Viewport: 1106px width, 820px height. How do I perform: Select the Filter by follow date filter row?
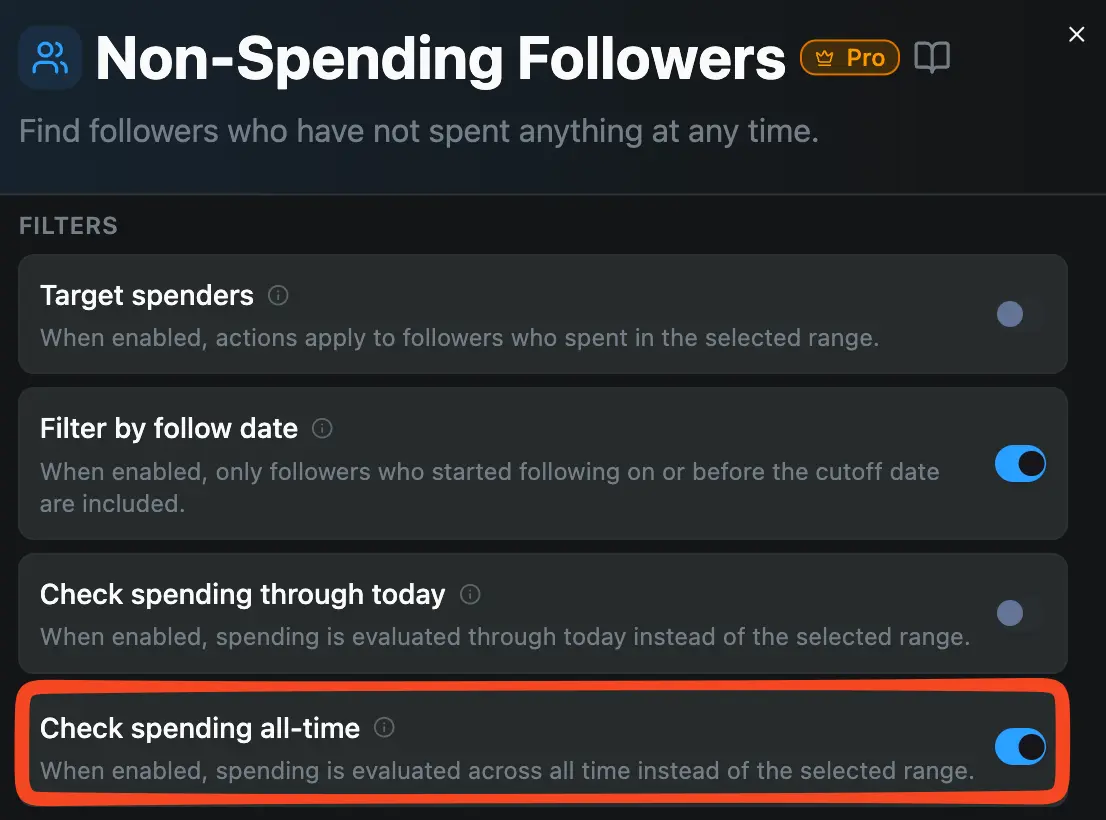[x=543, y=464]
